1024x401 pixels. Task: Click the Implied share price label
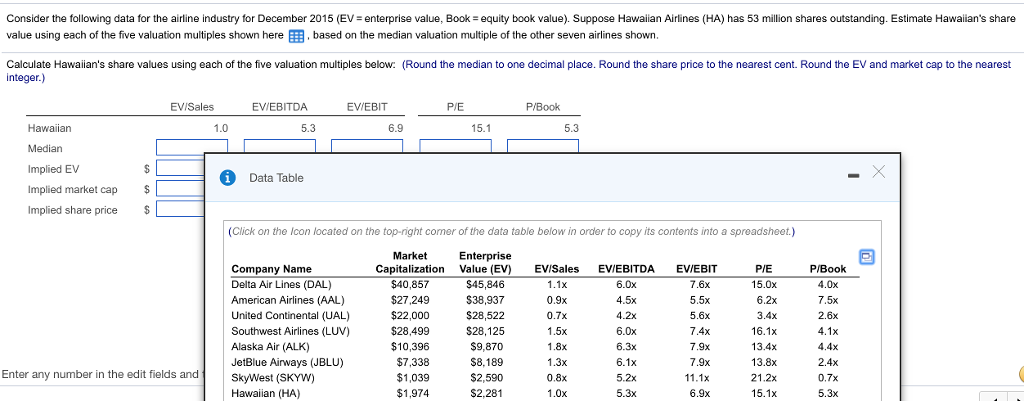point(72,210)
